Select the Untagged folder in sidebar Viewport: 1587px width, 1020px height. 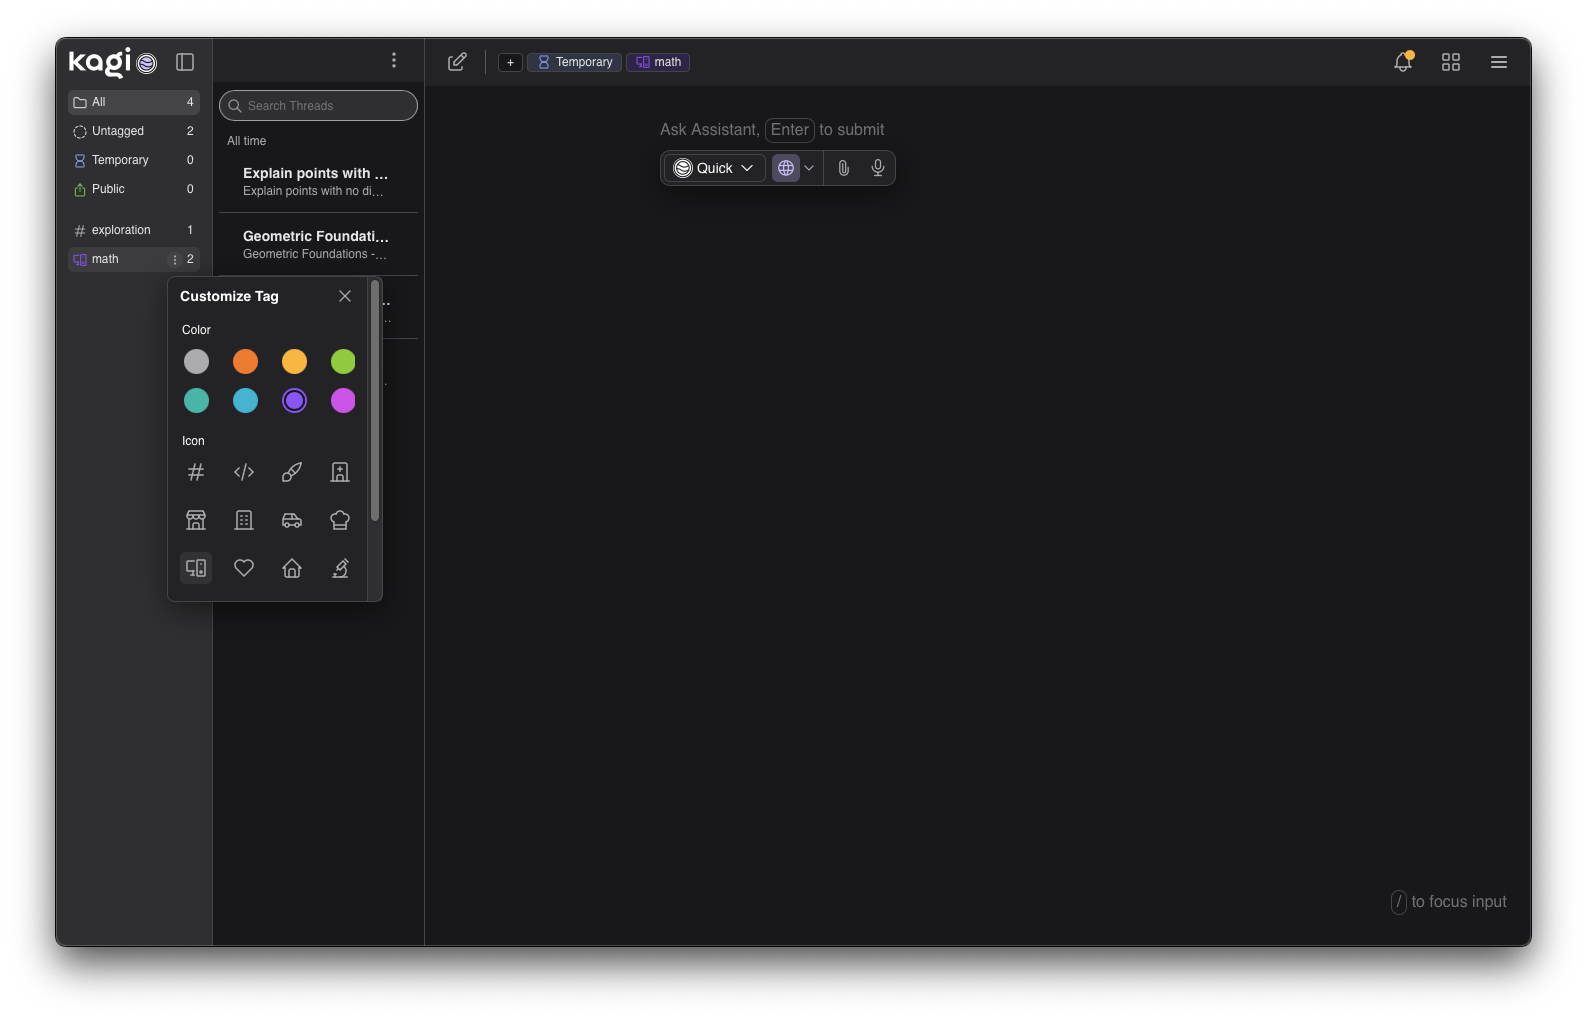click(x=118, y=131)
